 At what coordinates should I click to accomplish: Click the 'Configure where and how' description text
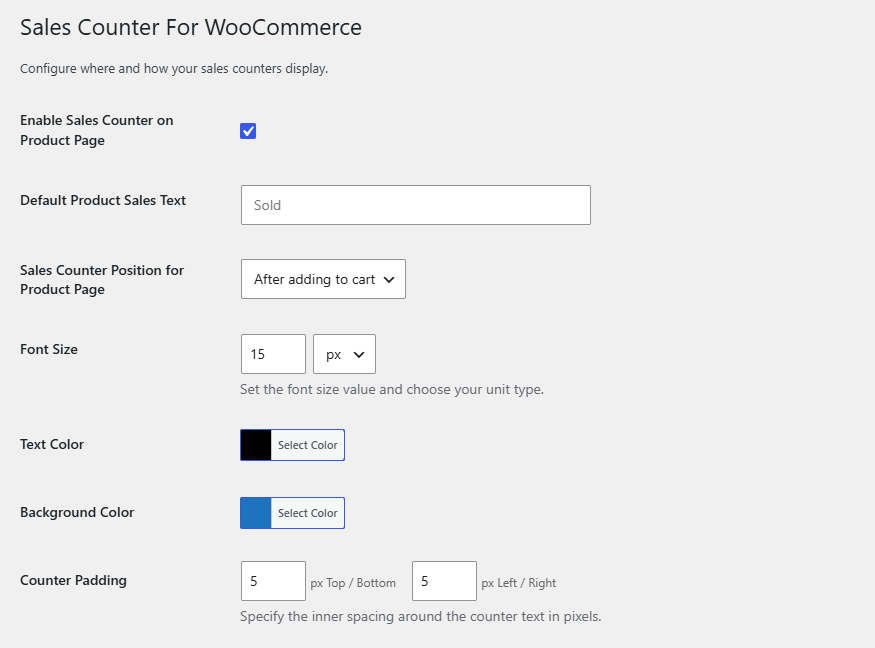click(174, 69)
